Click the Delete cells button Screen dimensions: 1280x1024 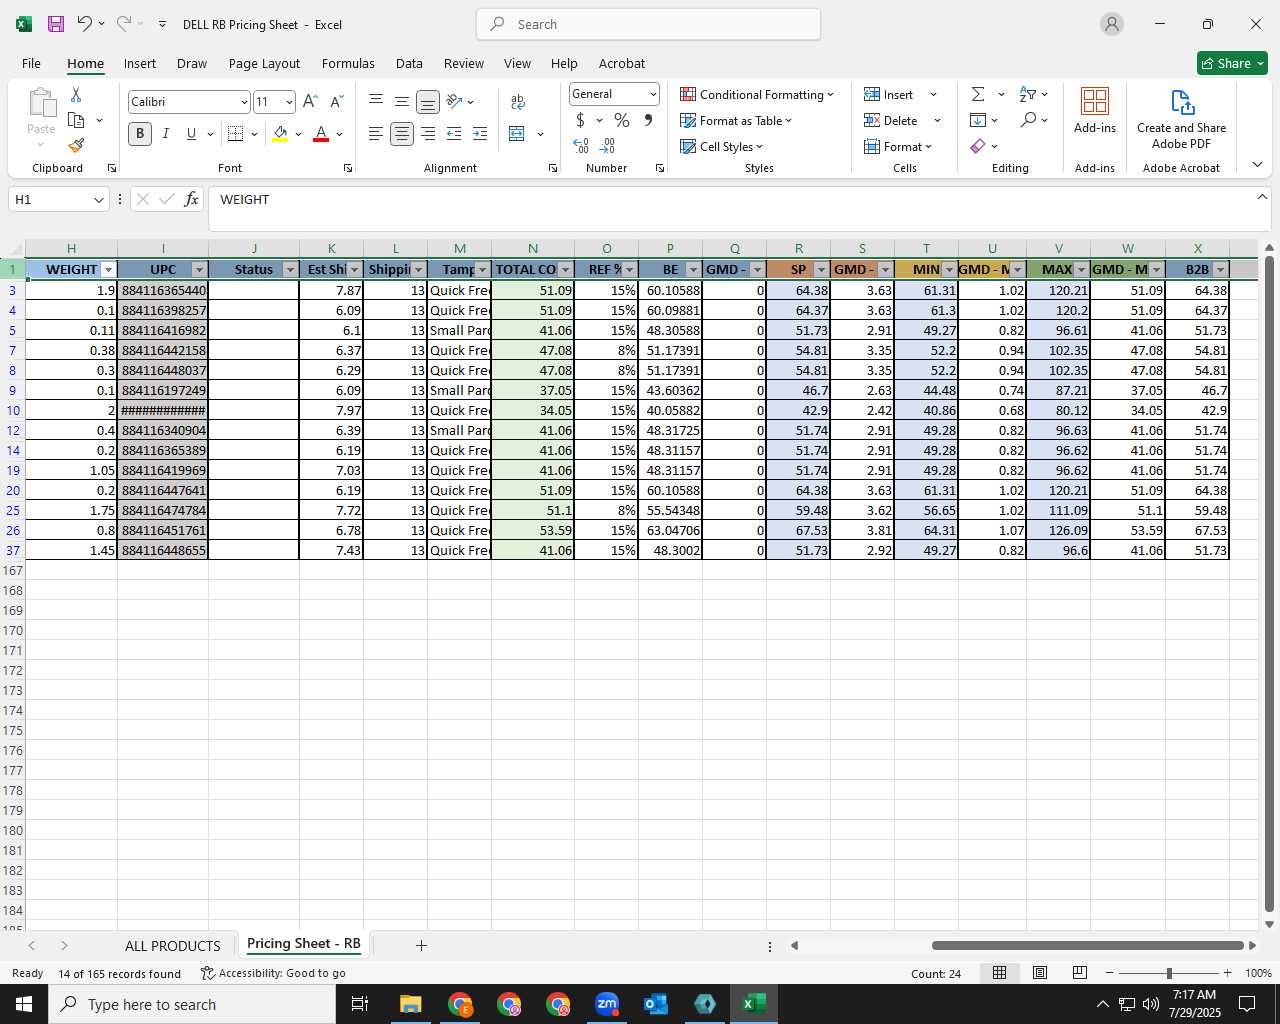click(891, 120)
